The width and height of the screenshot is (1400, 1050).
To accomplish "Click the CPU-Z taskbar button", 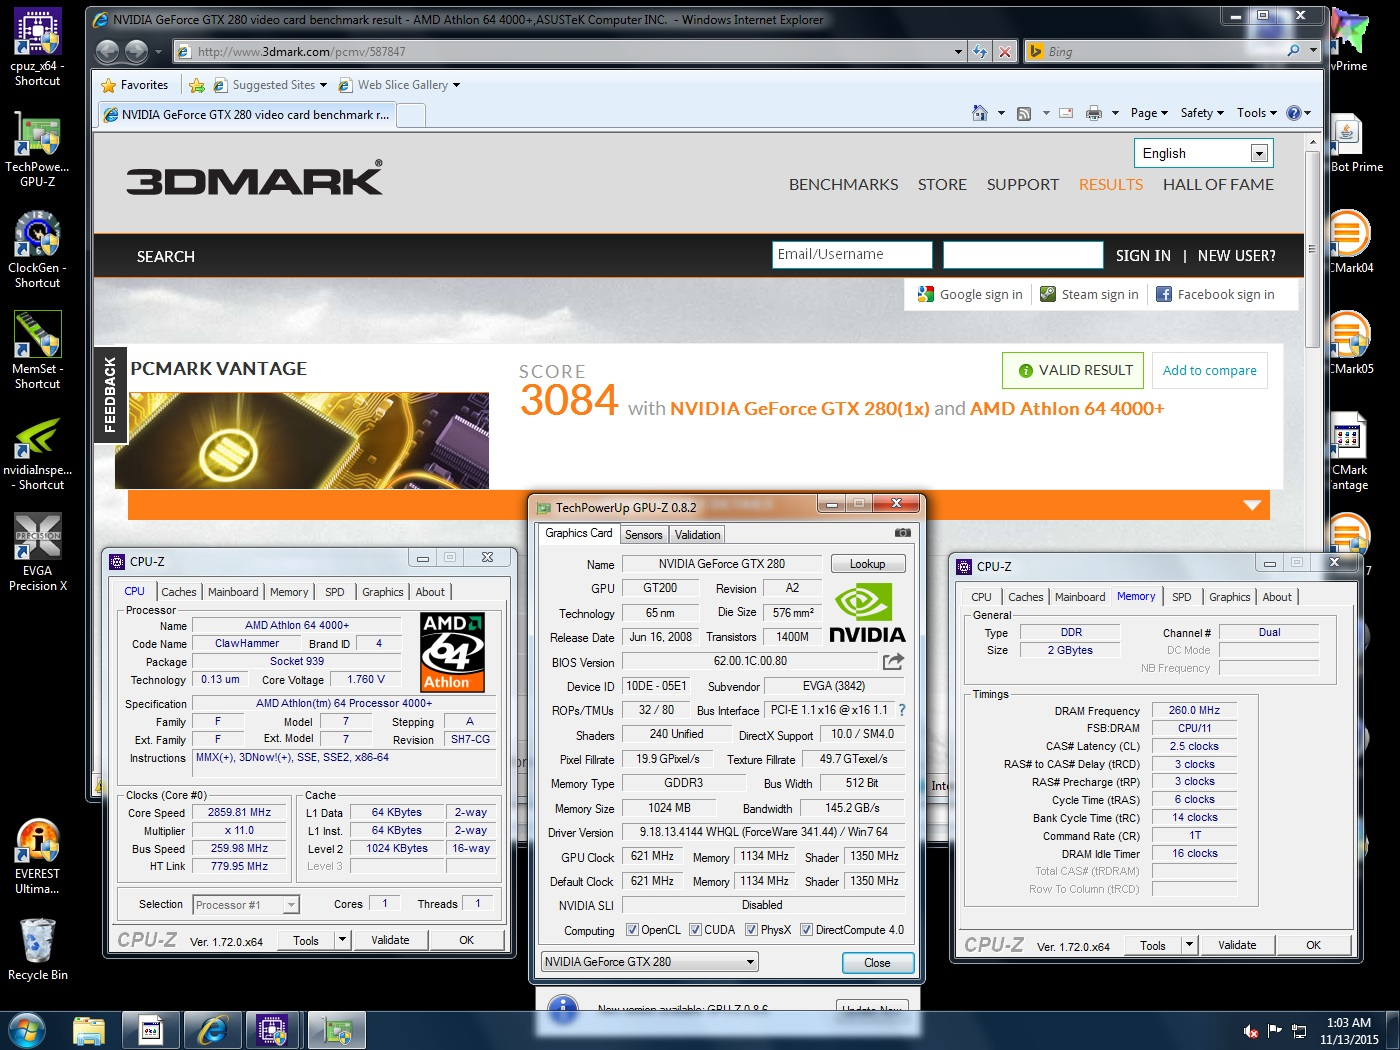I will [x=272, y=1030].
